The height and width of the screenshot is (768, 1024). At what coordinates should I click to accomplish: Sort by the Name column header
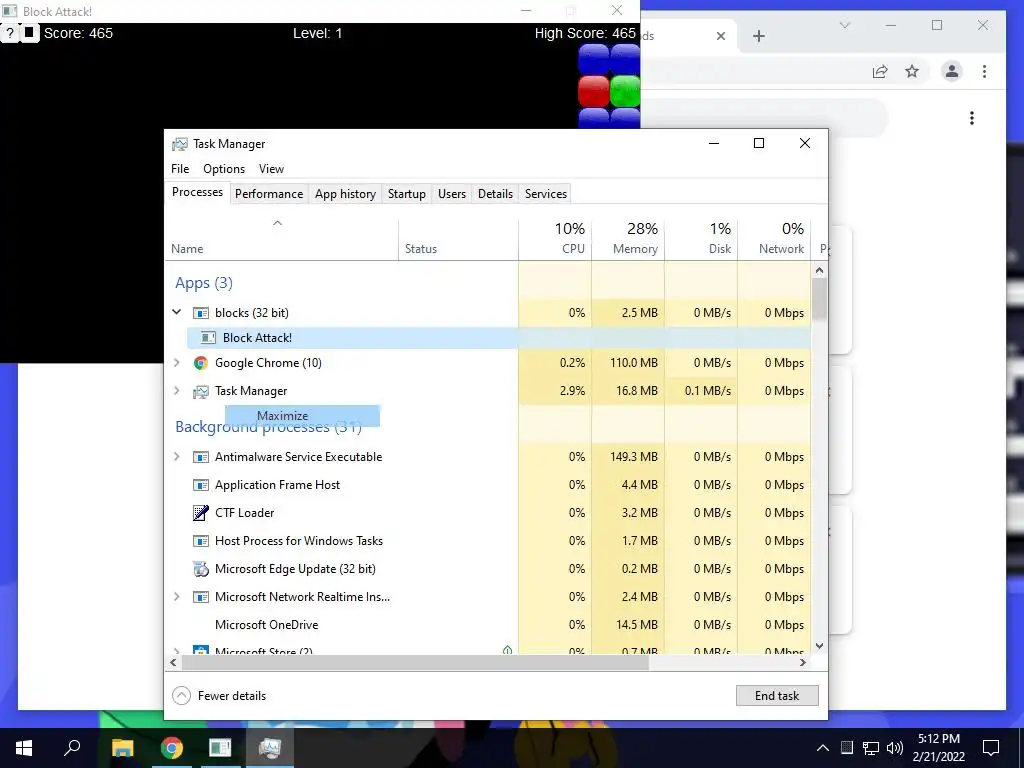281,238
